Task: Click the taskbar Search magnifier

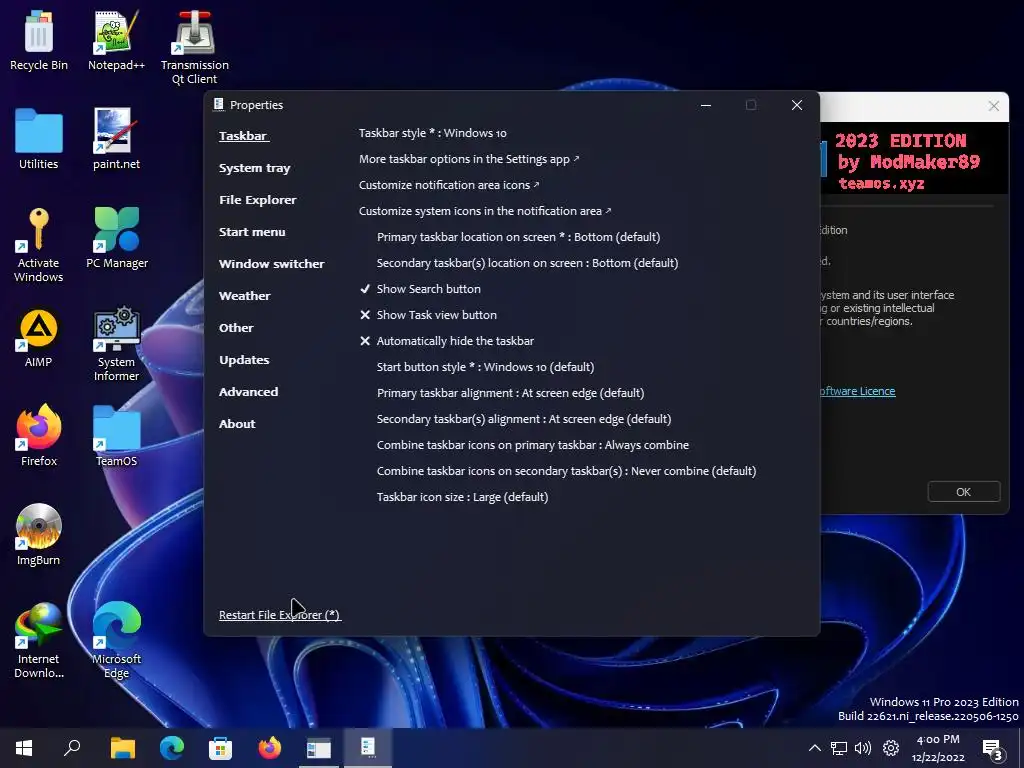Action: 72,748
